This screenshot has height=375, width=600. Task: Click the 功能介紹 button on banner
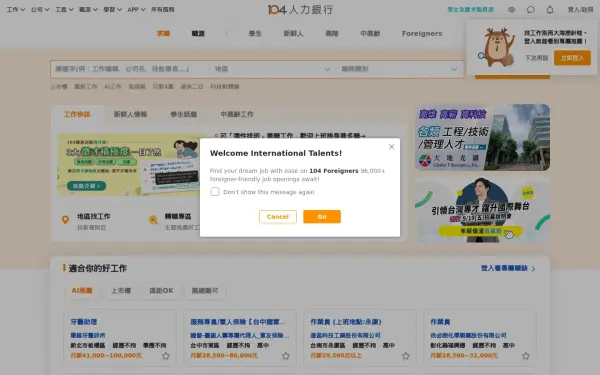point(86,186)
